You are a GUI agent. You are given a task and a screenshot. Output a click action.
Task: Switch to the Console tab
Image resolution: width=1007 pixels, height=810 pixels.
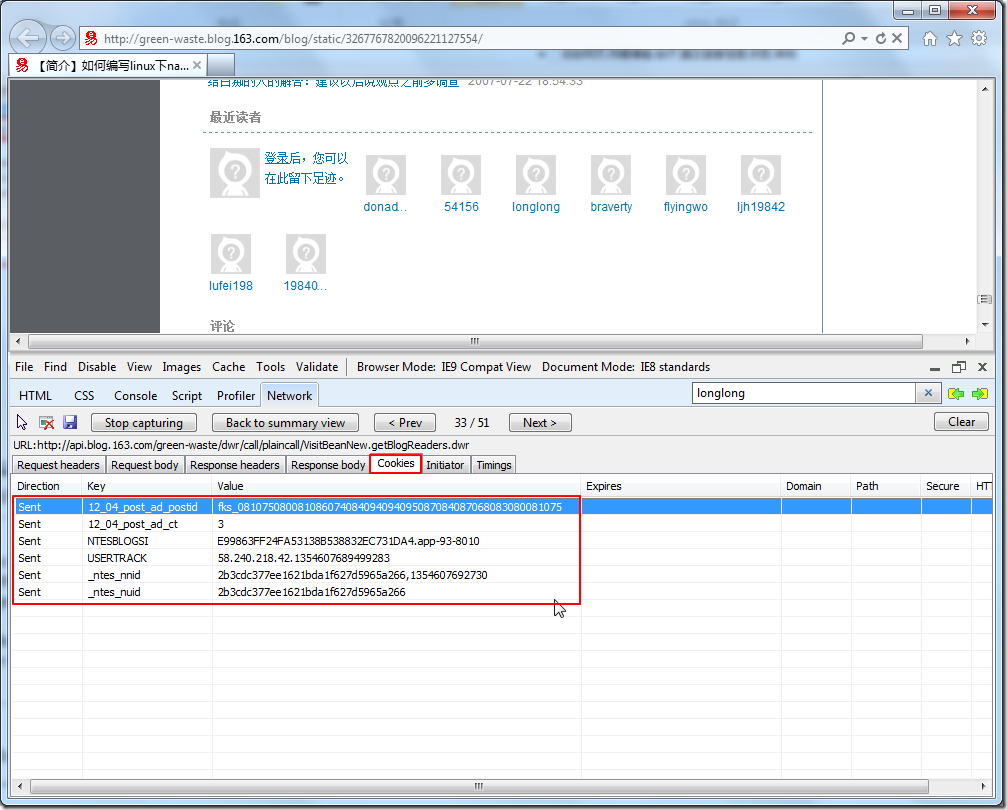coord(136,396)
